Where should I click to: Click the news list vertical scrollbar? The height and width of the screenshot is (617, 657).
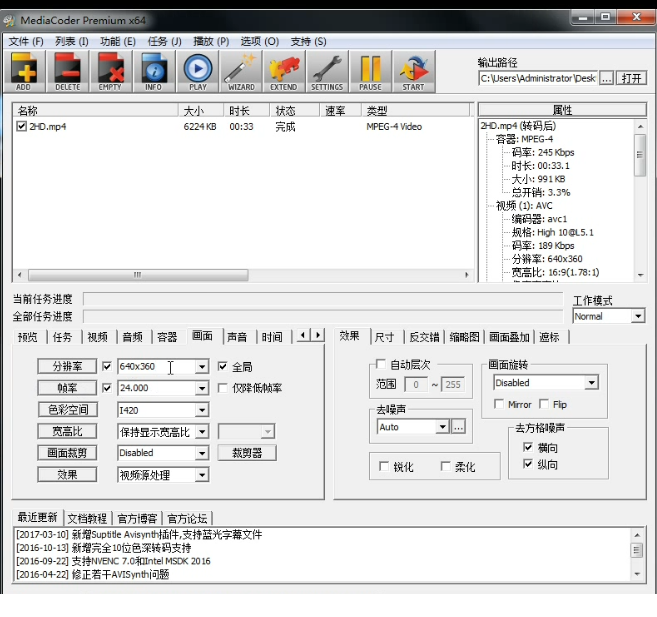[637, 554]
